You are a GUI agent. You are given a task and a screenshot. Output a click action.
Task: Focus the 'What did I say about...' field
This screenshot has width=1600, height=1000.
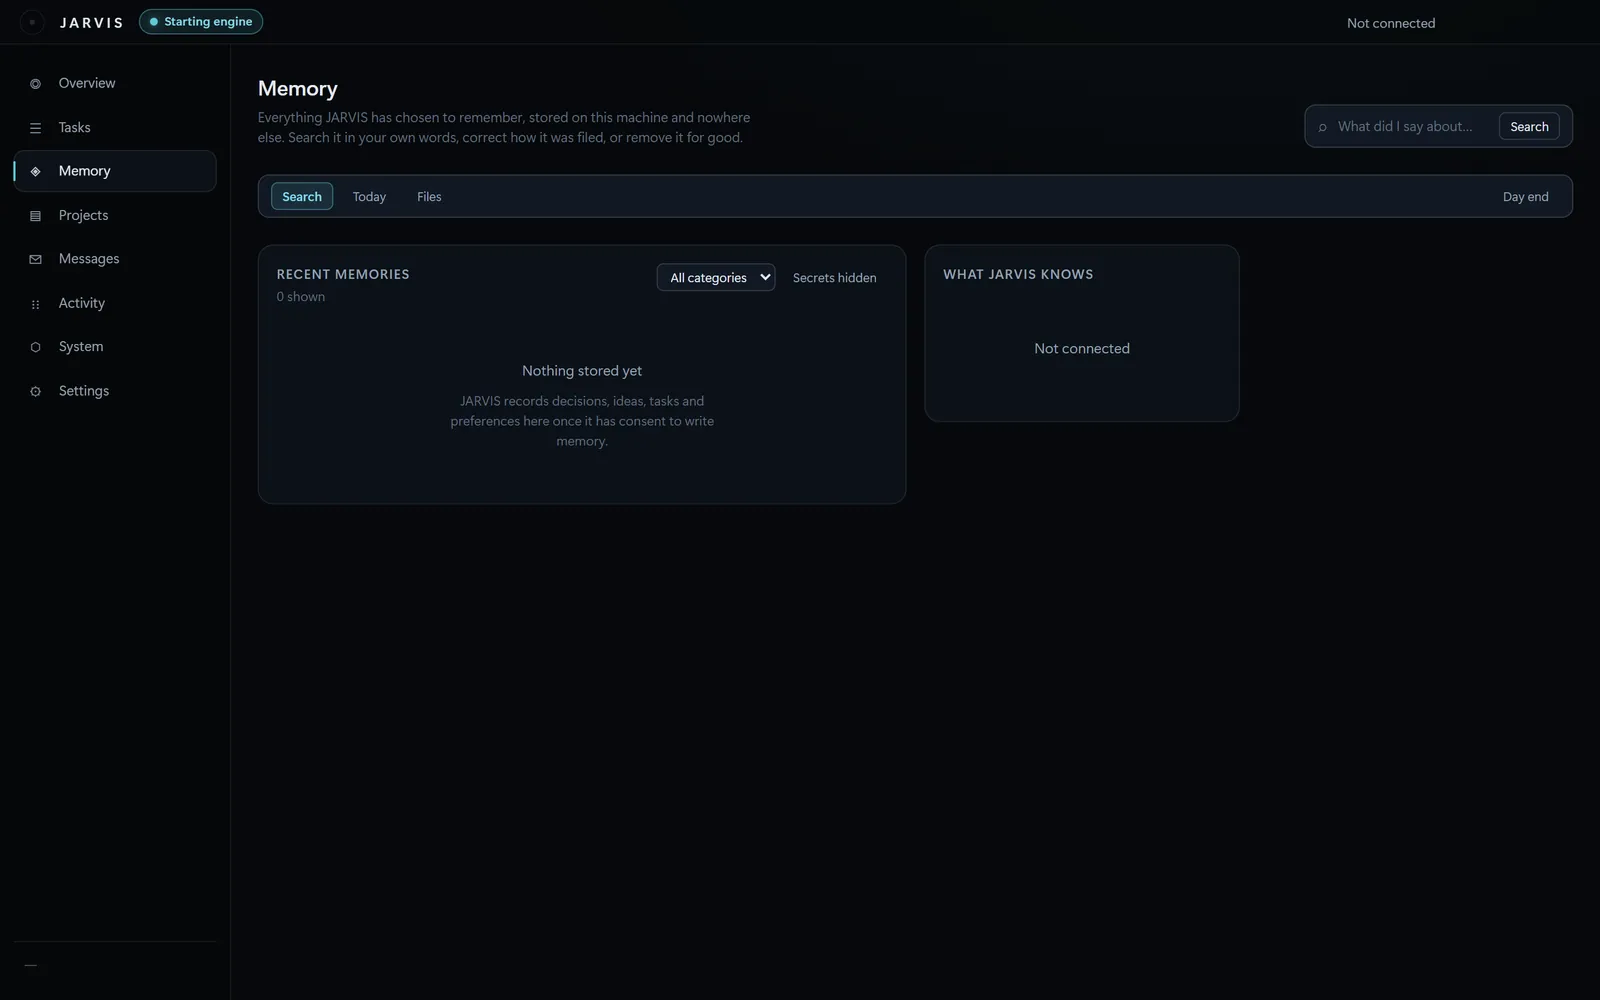(1412, 127)
